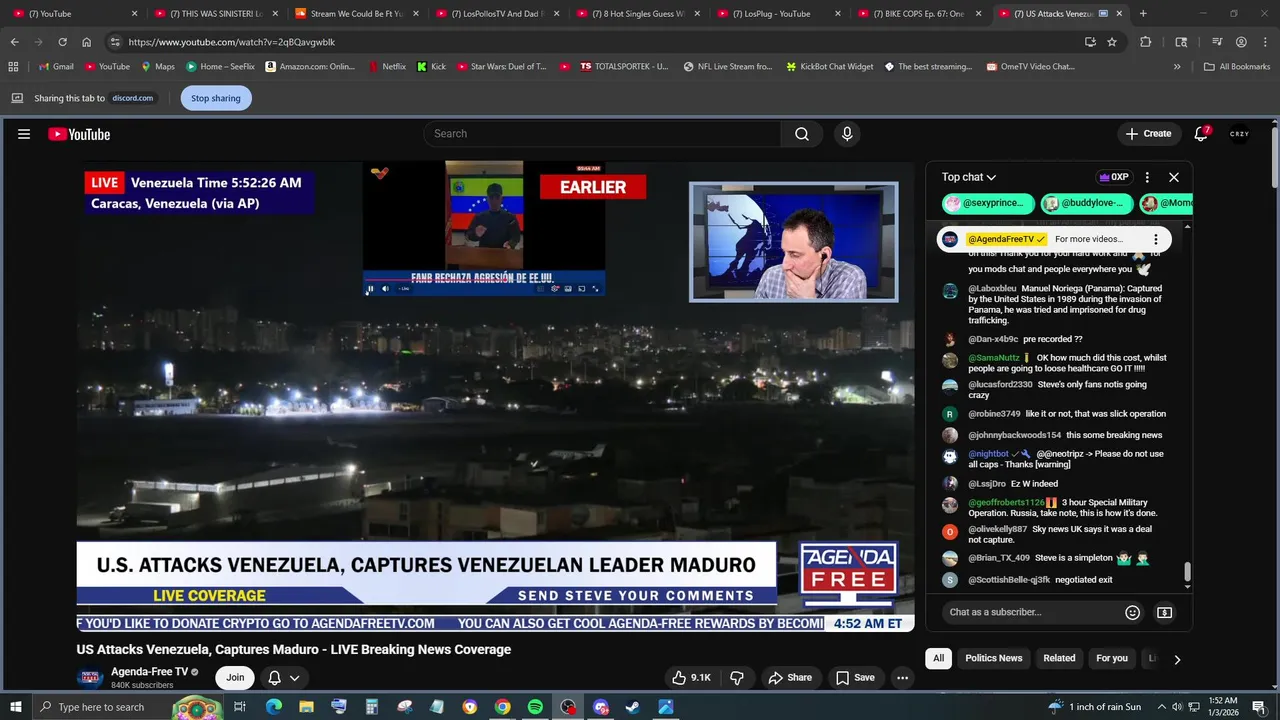Select the Politics News filter chip

point(994,658)
